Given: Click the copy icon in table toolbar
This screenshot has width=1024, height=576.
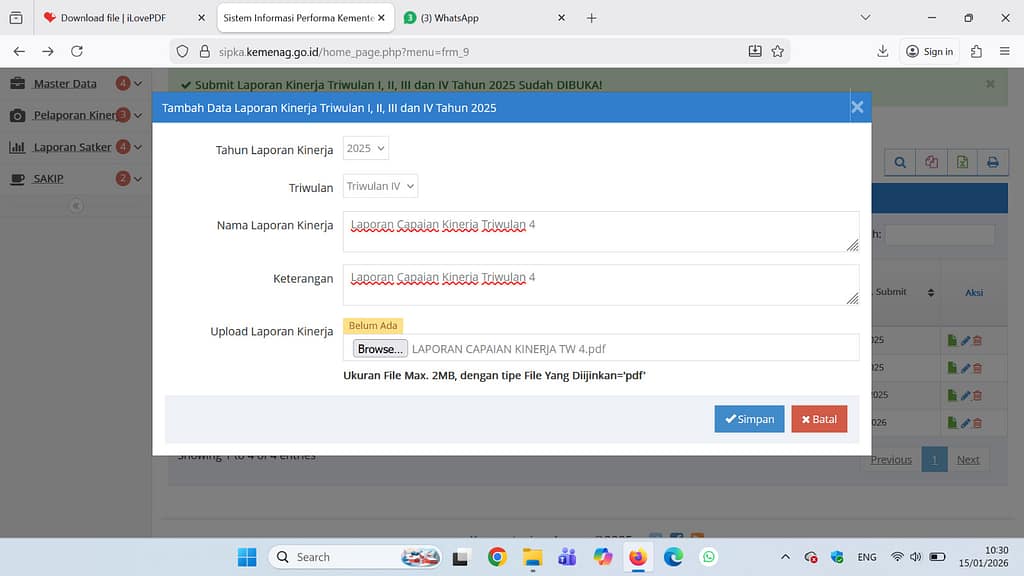Looking at the screenshot, I should (x=931, y=163).
